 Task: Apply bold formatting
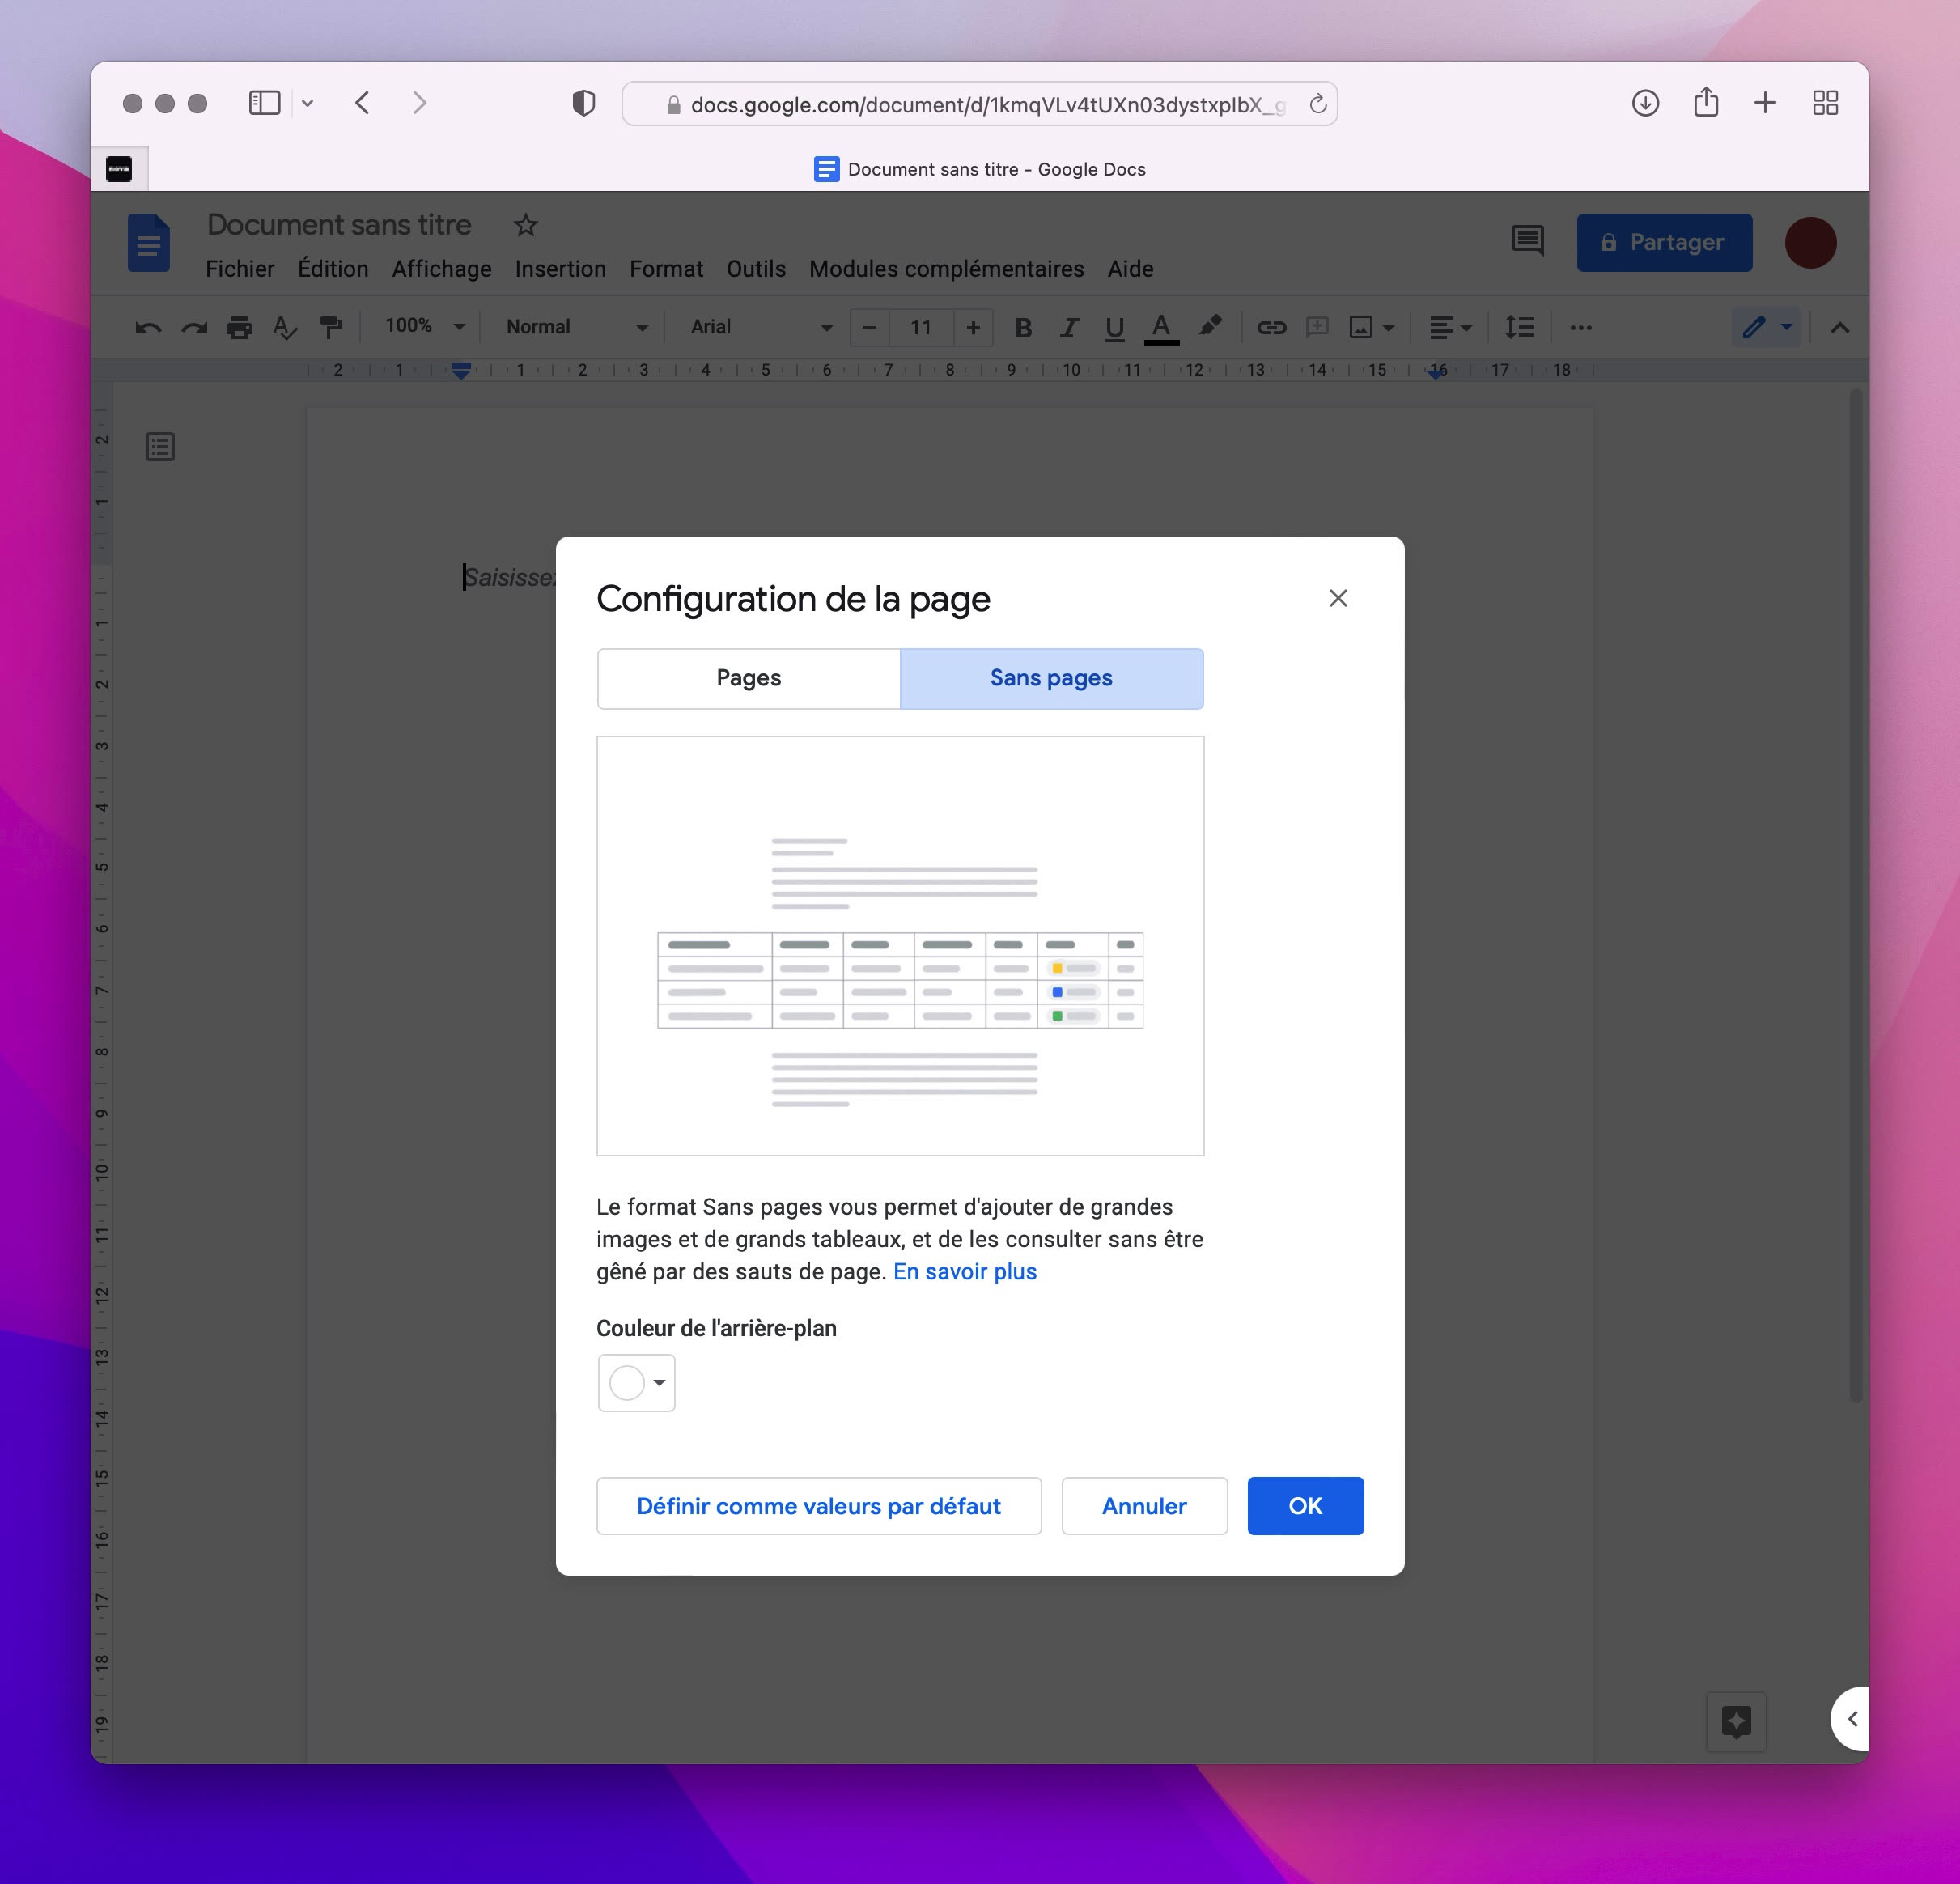(x=1022, y=327)
